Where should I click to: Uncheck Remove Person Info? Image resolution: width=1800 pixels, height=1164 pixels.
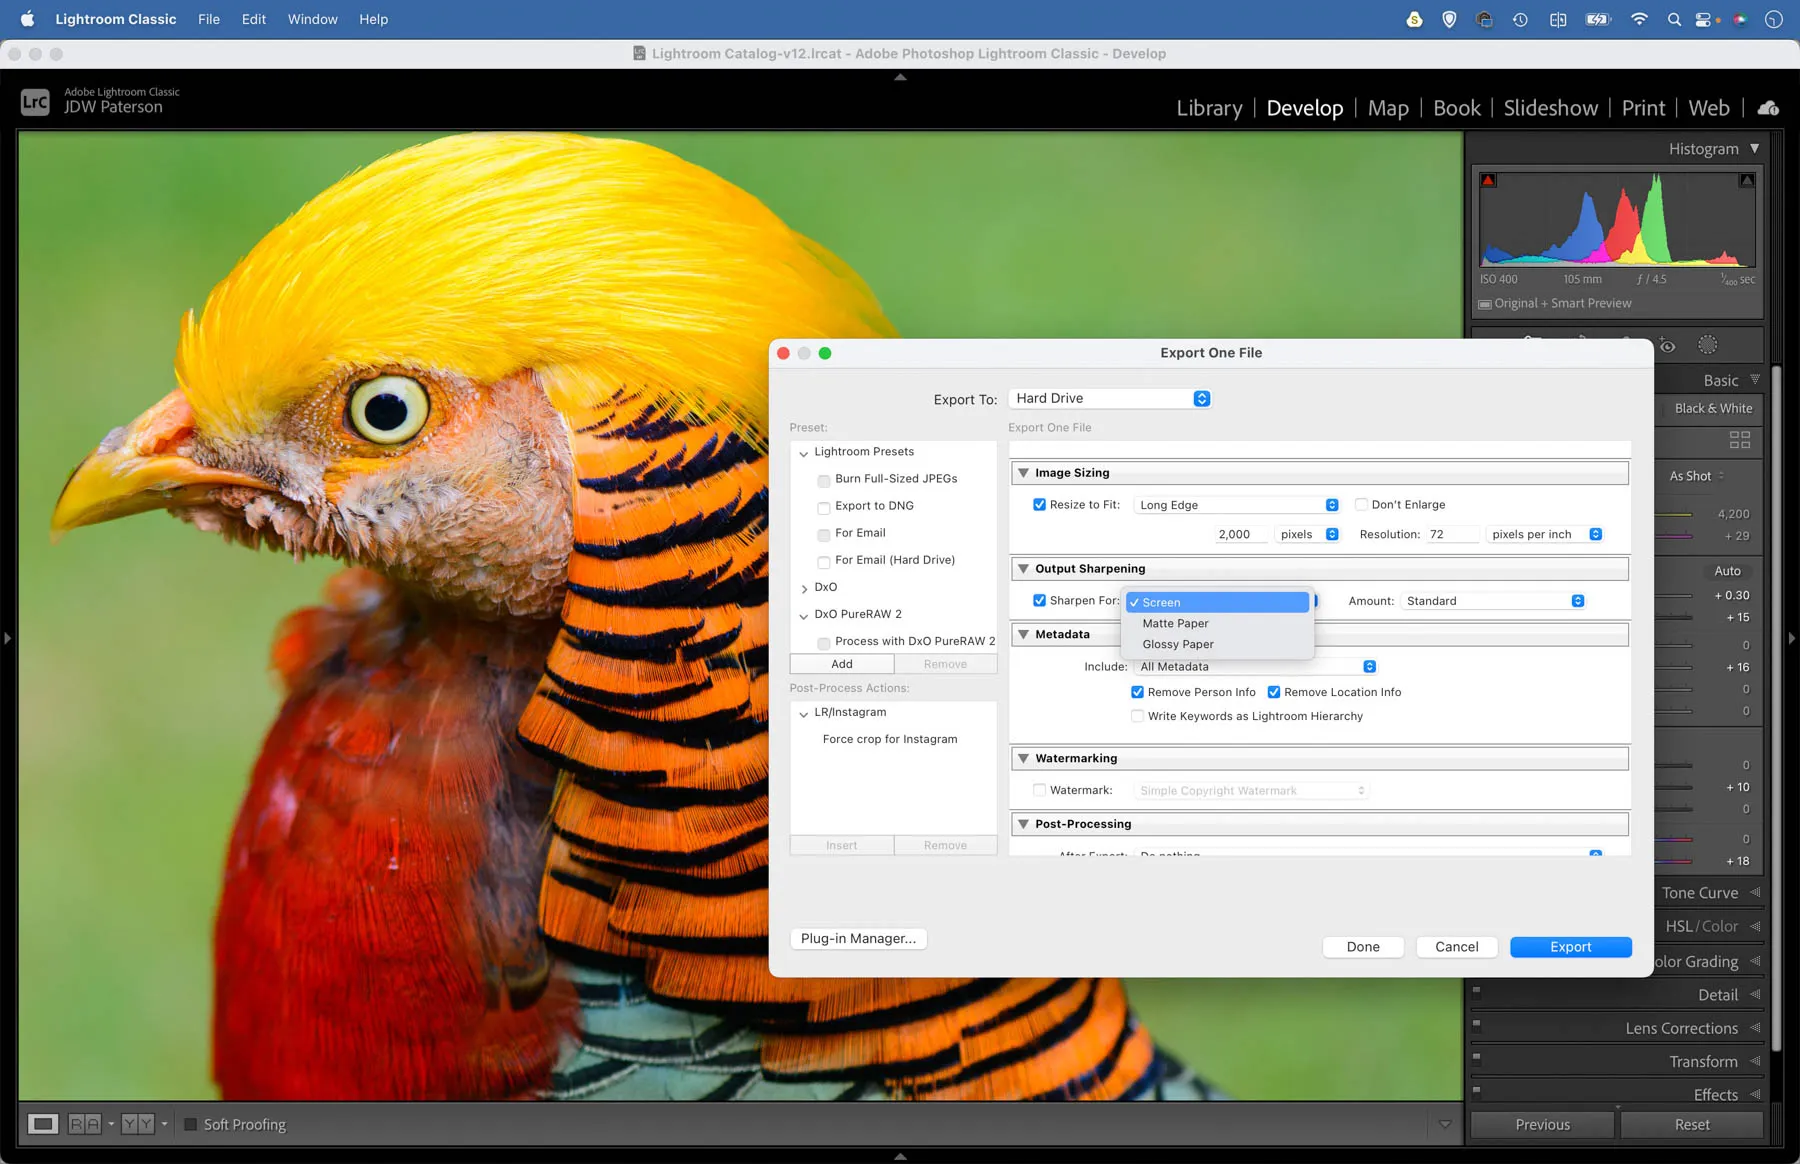coord(1137,692)
